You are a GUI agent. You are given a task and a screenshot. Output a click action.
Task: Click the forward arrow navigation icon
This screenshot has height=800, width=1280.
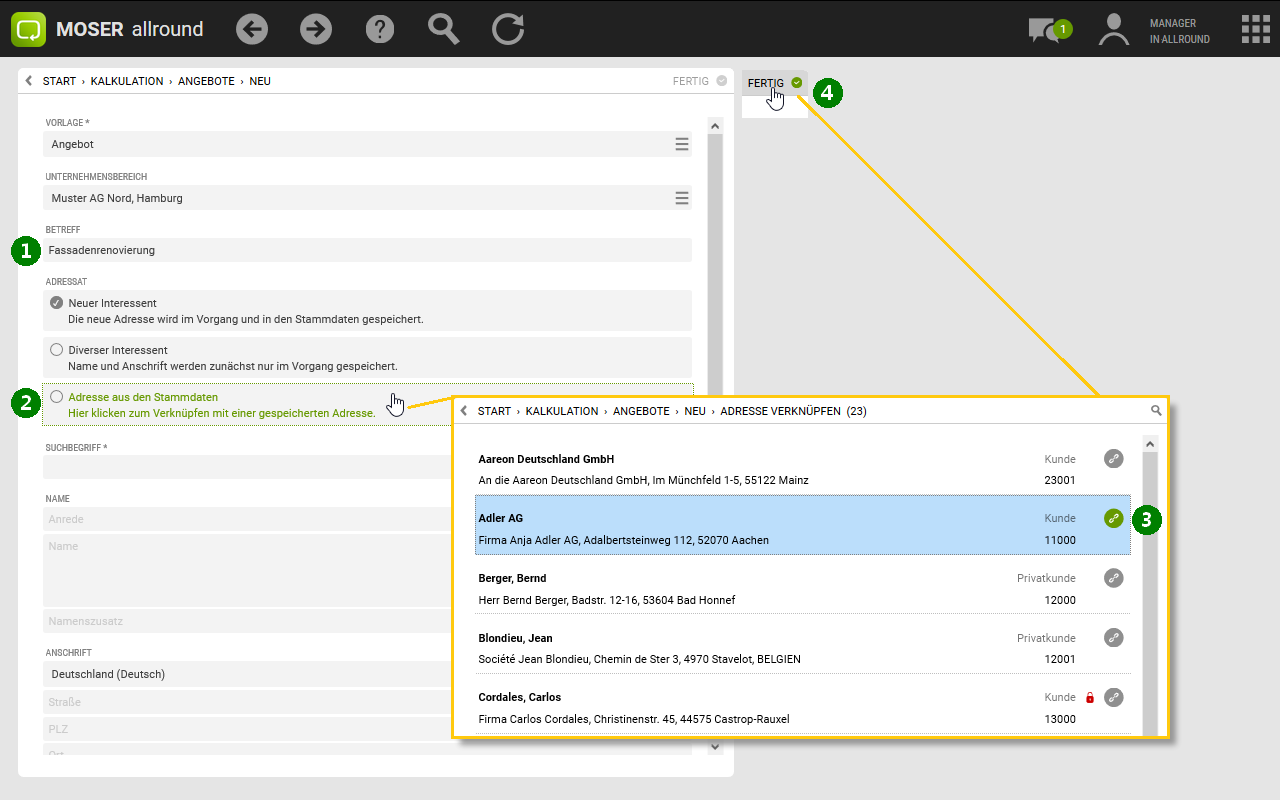click(316, 29)
